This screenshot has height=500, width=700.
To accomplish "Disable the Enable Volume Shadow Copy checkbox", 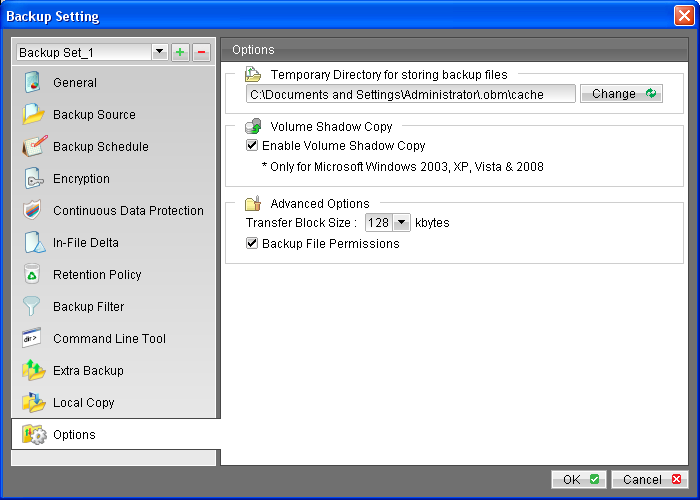I will click(x=252, y=146).
